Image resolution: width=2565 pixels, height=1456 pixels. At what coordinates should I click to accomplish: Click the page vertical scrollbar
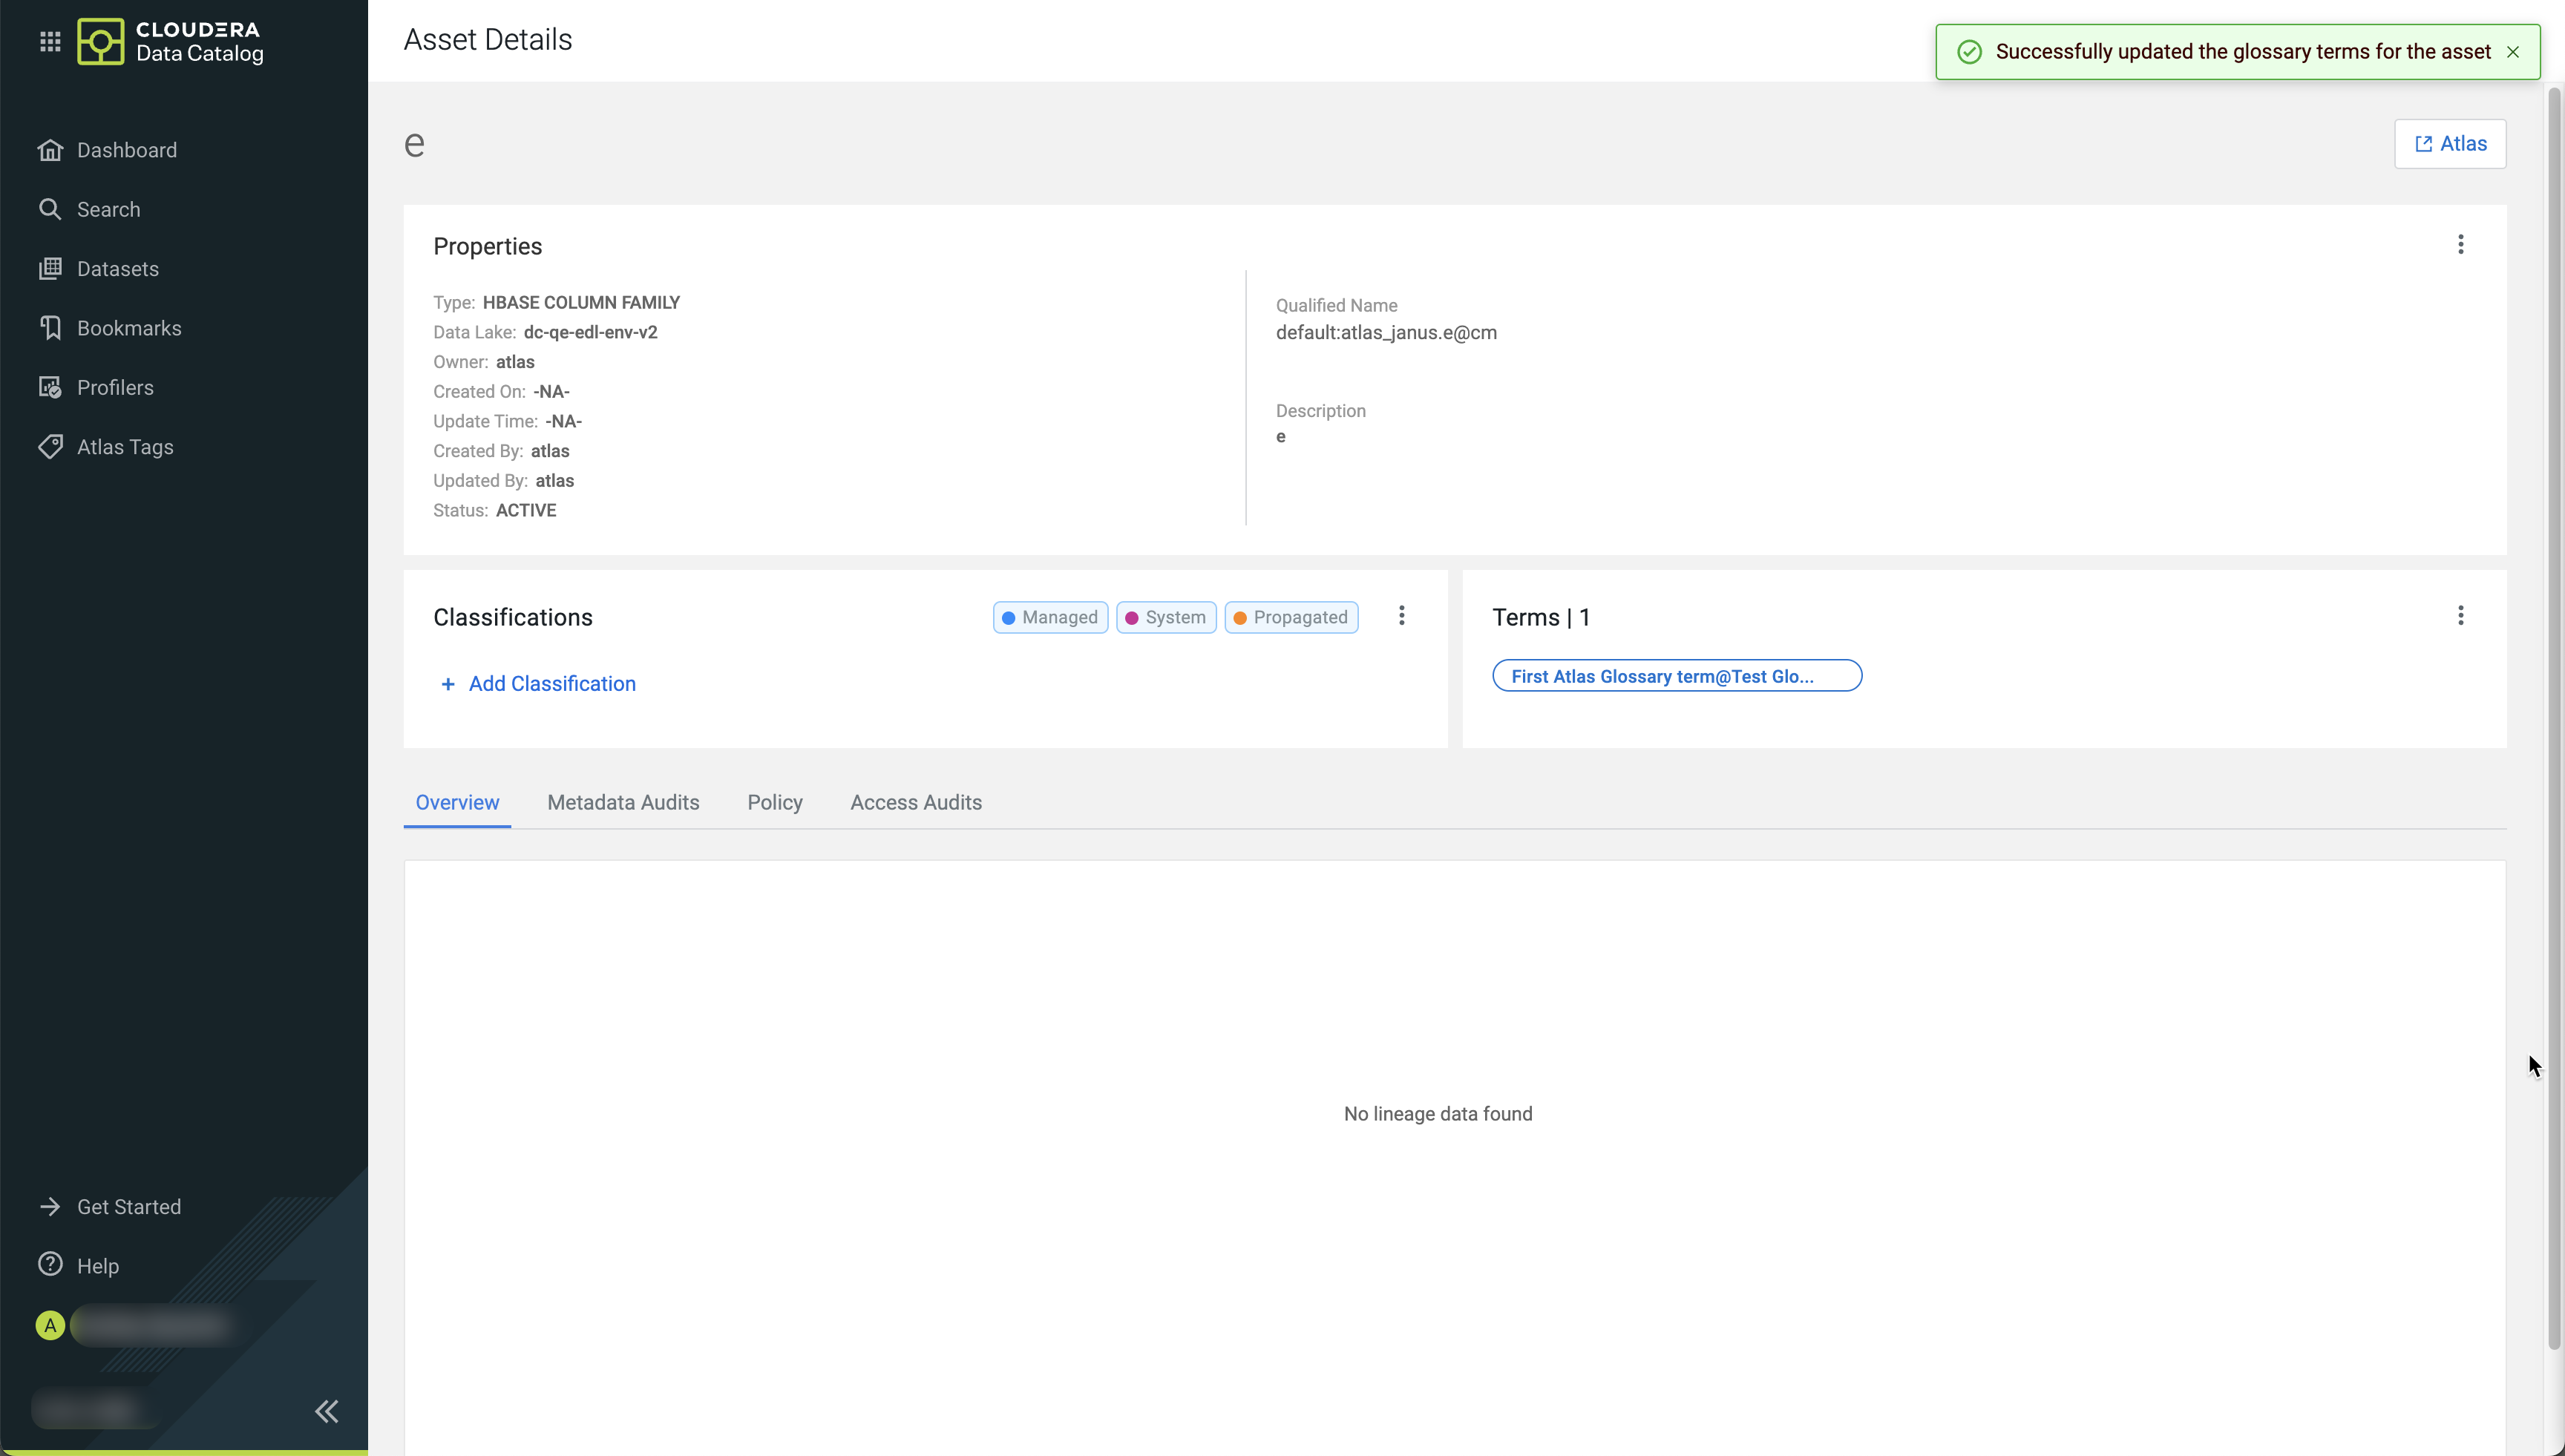click(x=2554, y=720)
